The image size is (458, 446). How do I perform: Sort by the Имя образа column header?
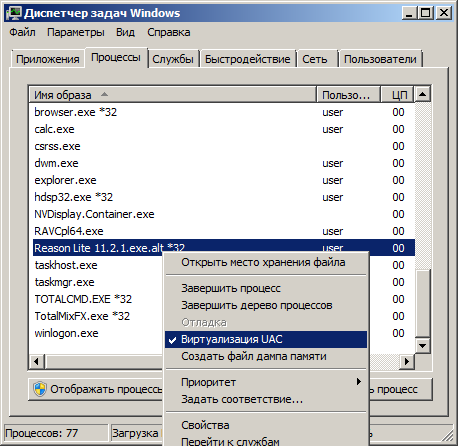(x=172, y=95)
